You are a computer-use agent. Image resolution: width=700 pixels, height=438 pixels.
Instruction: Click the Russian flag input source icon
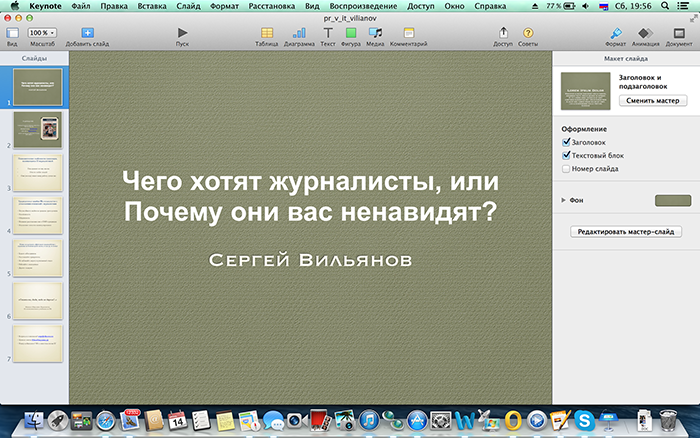604,6
